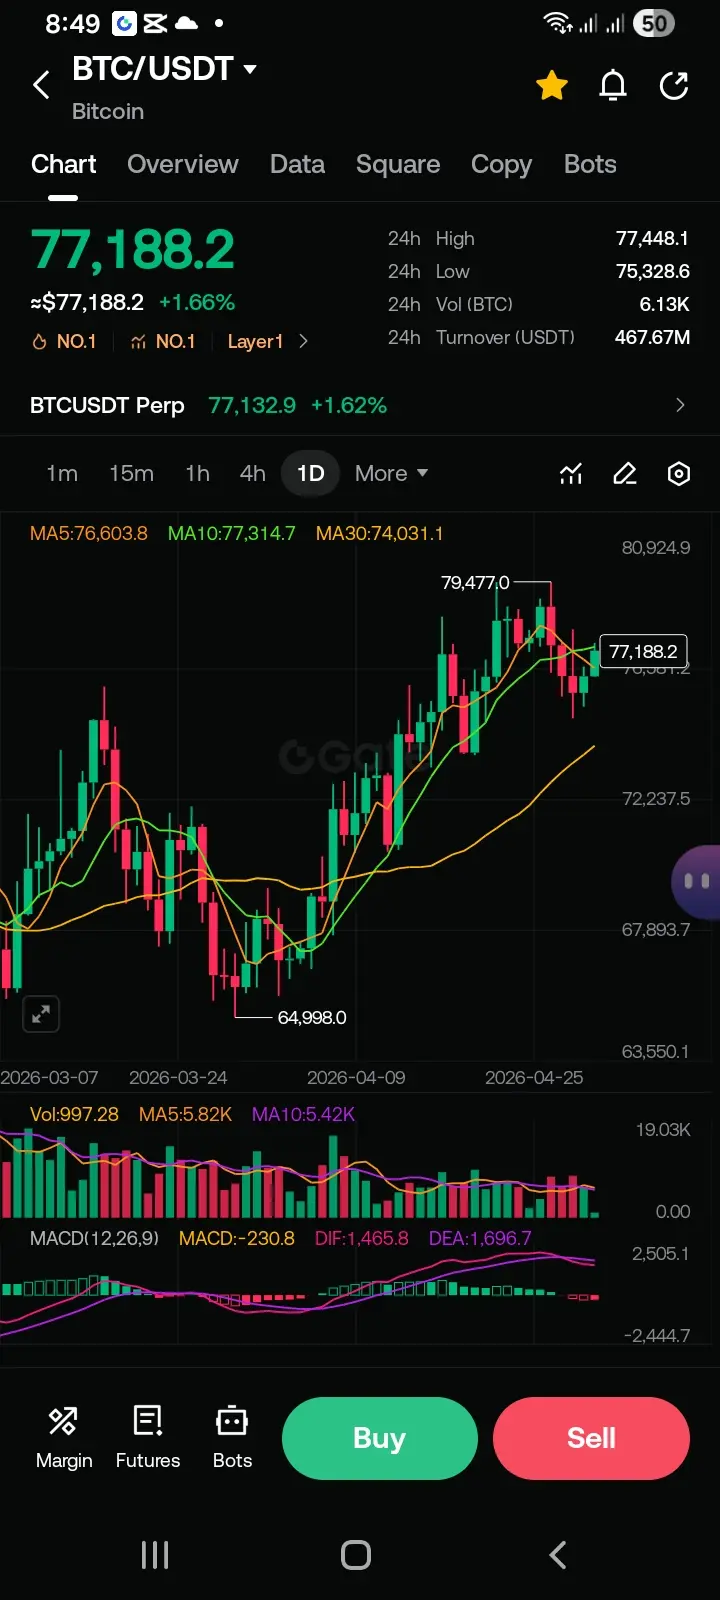
Task: Tap the MACD(12,26,9) label
Action: tap(94, 1238)
